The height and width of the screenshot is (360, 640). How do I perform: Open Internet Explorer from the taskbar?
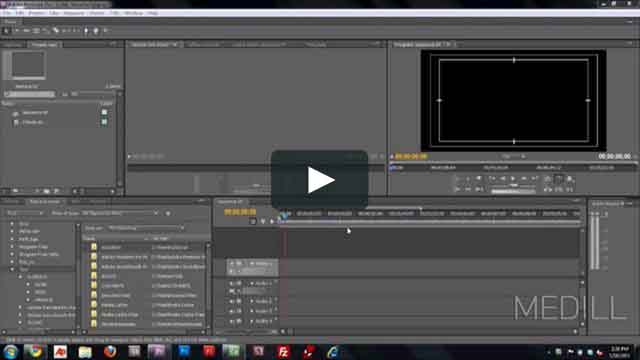point(333,351)
